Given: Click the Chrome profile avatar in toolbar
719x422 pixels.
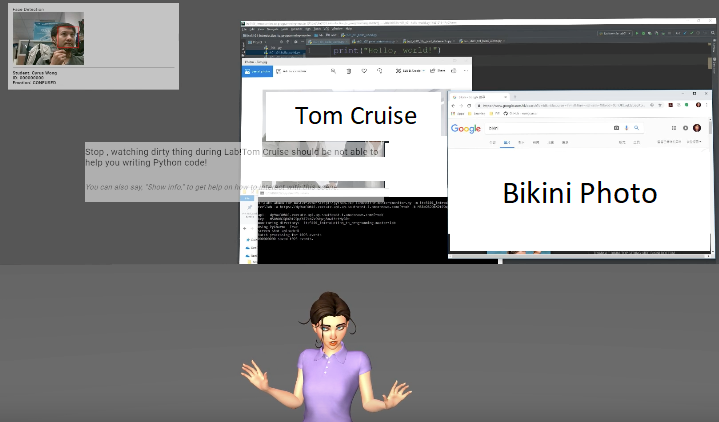Looking at the screenshot, I should tap(698, 105).
